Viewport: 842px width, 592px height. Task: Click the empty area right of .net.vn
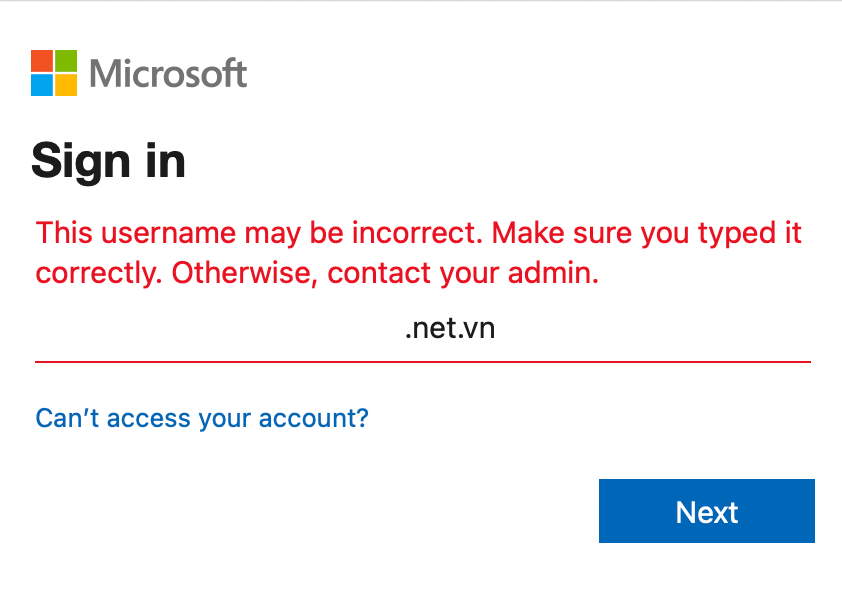(x=652, y=329)
